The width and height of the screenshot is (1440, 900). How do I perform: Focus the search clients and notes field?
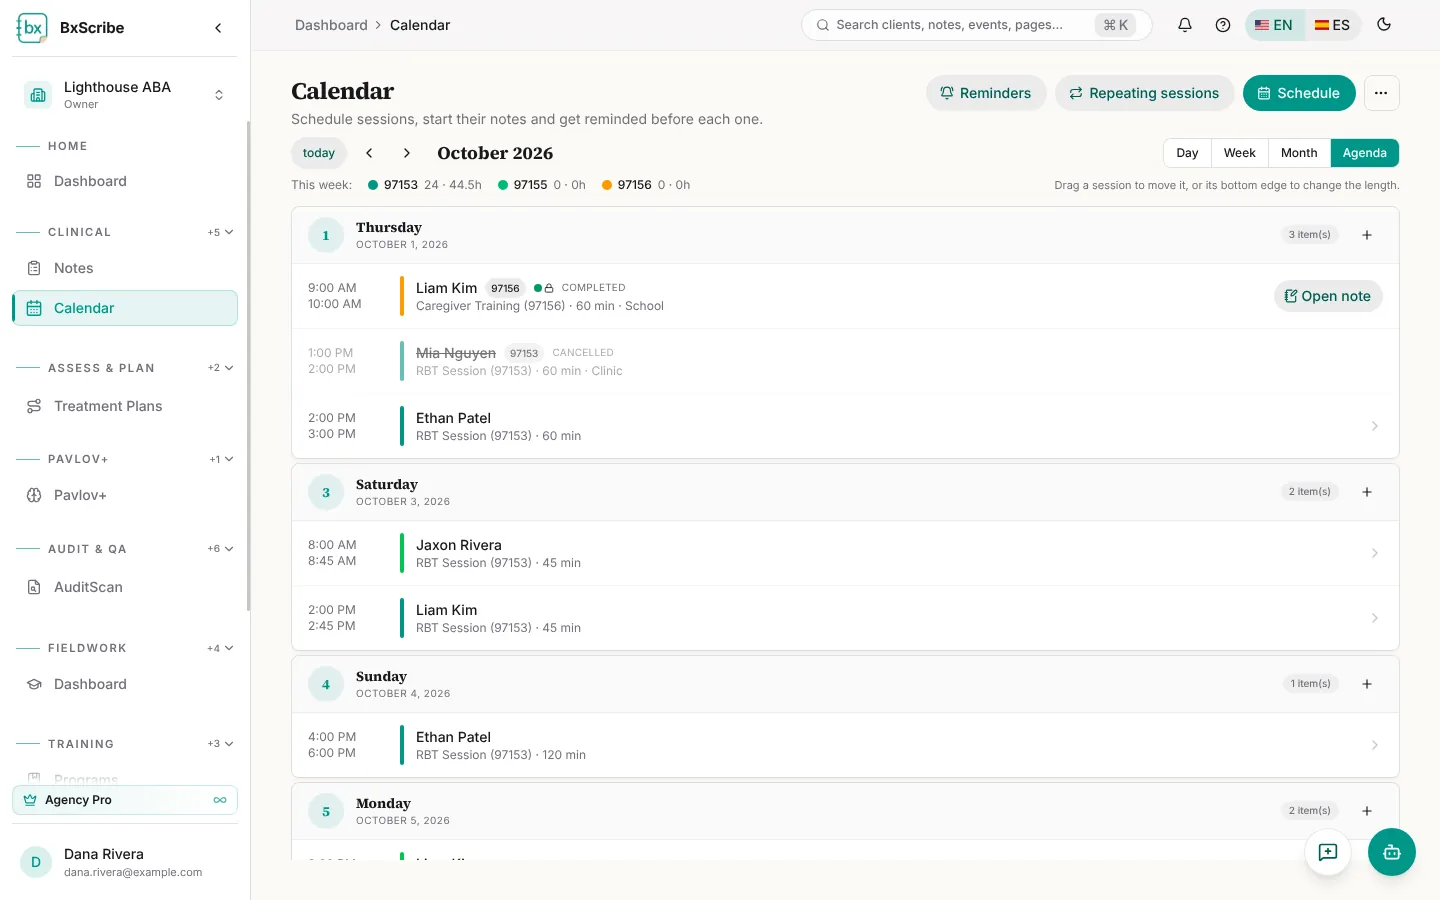pos(976,25)
